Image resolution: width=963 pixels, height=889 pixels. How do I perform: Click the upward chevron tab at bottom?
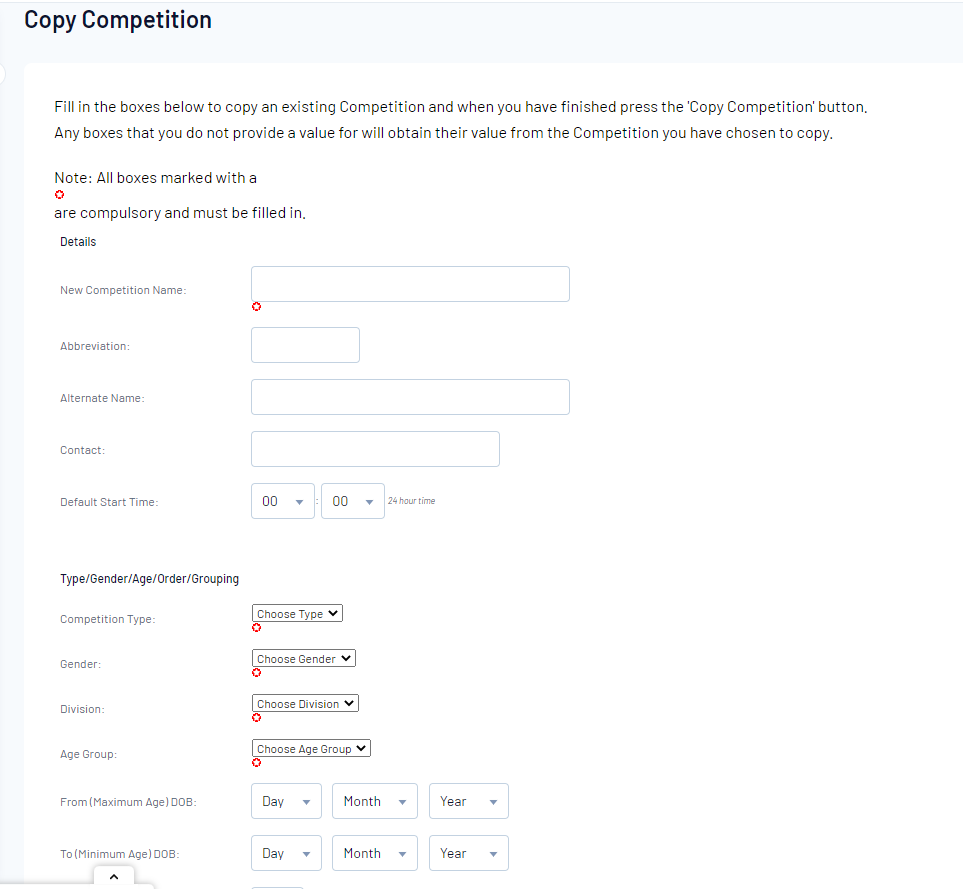(114, 877)
